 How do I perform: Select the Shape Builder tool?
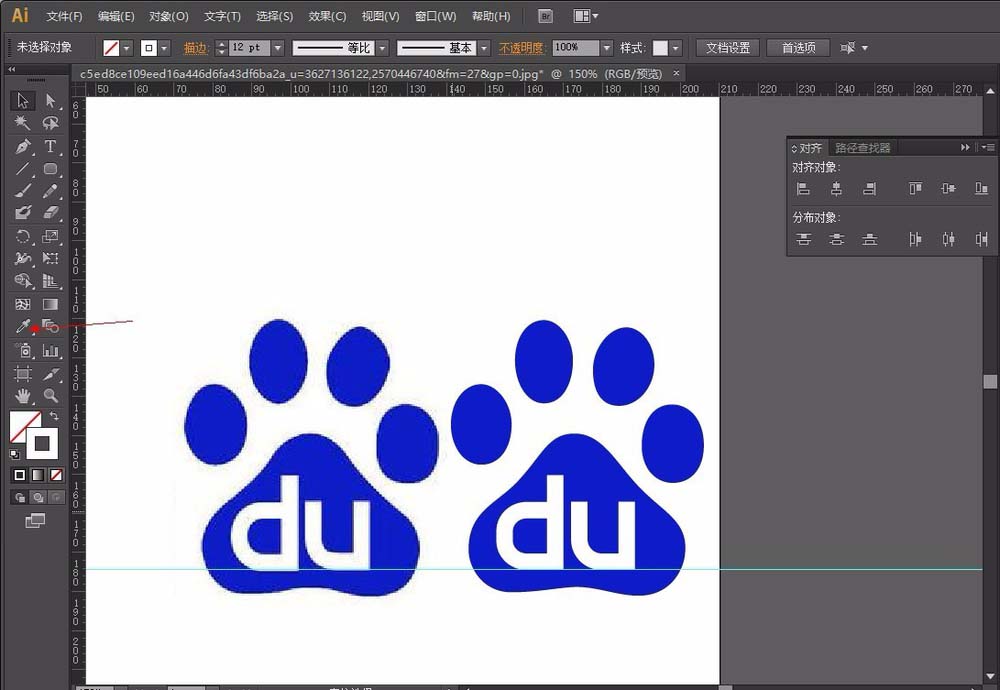click(23, 281)
